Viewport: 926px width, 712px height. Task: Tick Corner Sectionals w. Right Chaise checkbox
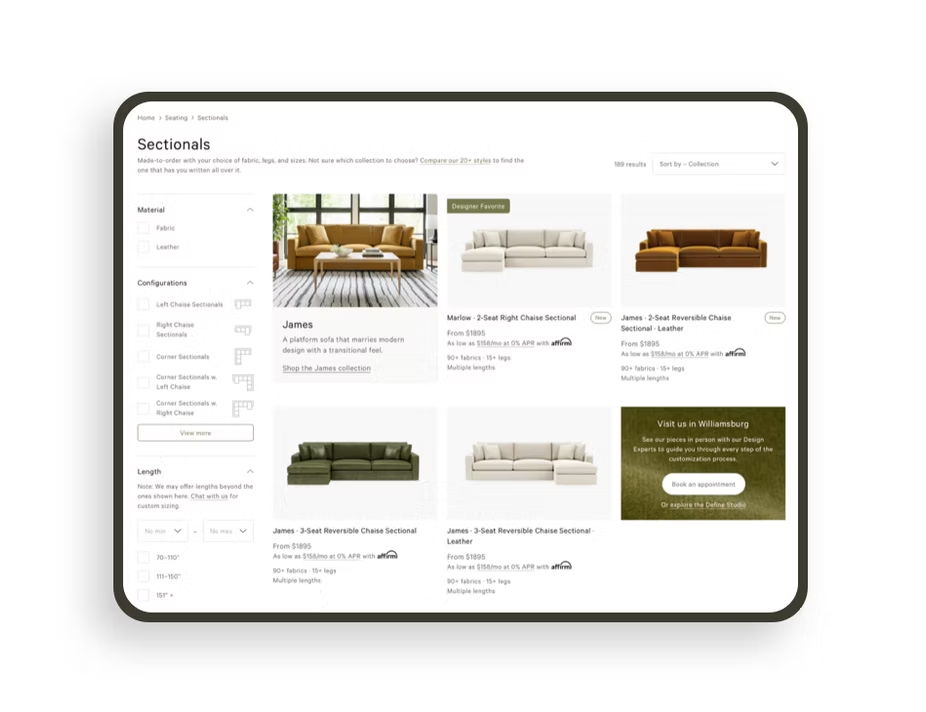coord(143,408)
